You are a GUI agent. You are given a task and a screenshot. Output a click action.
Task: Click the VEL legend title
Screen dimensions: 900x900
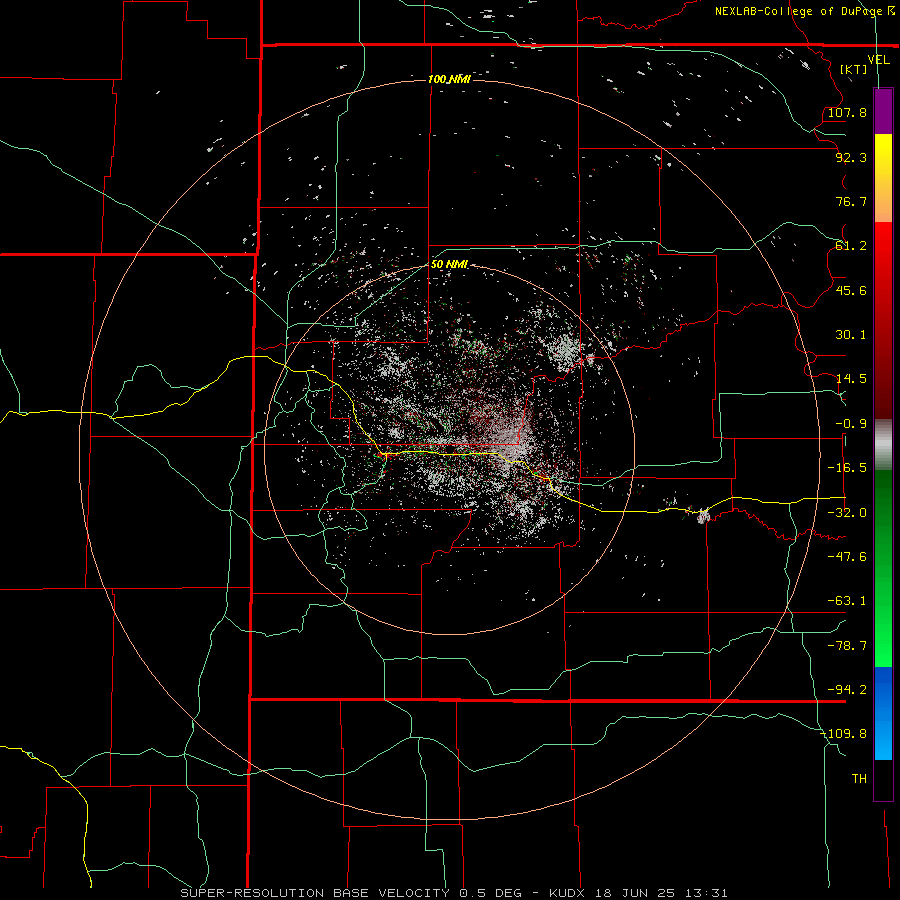(878, 60)
